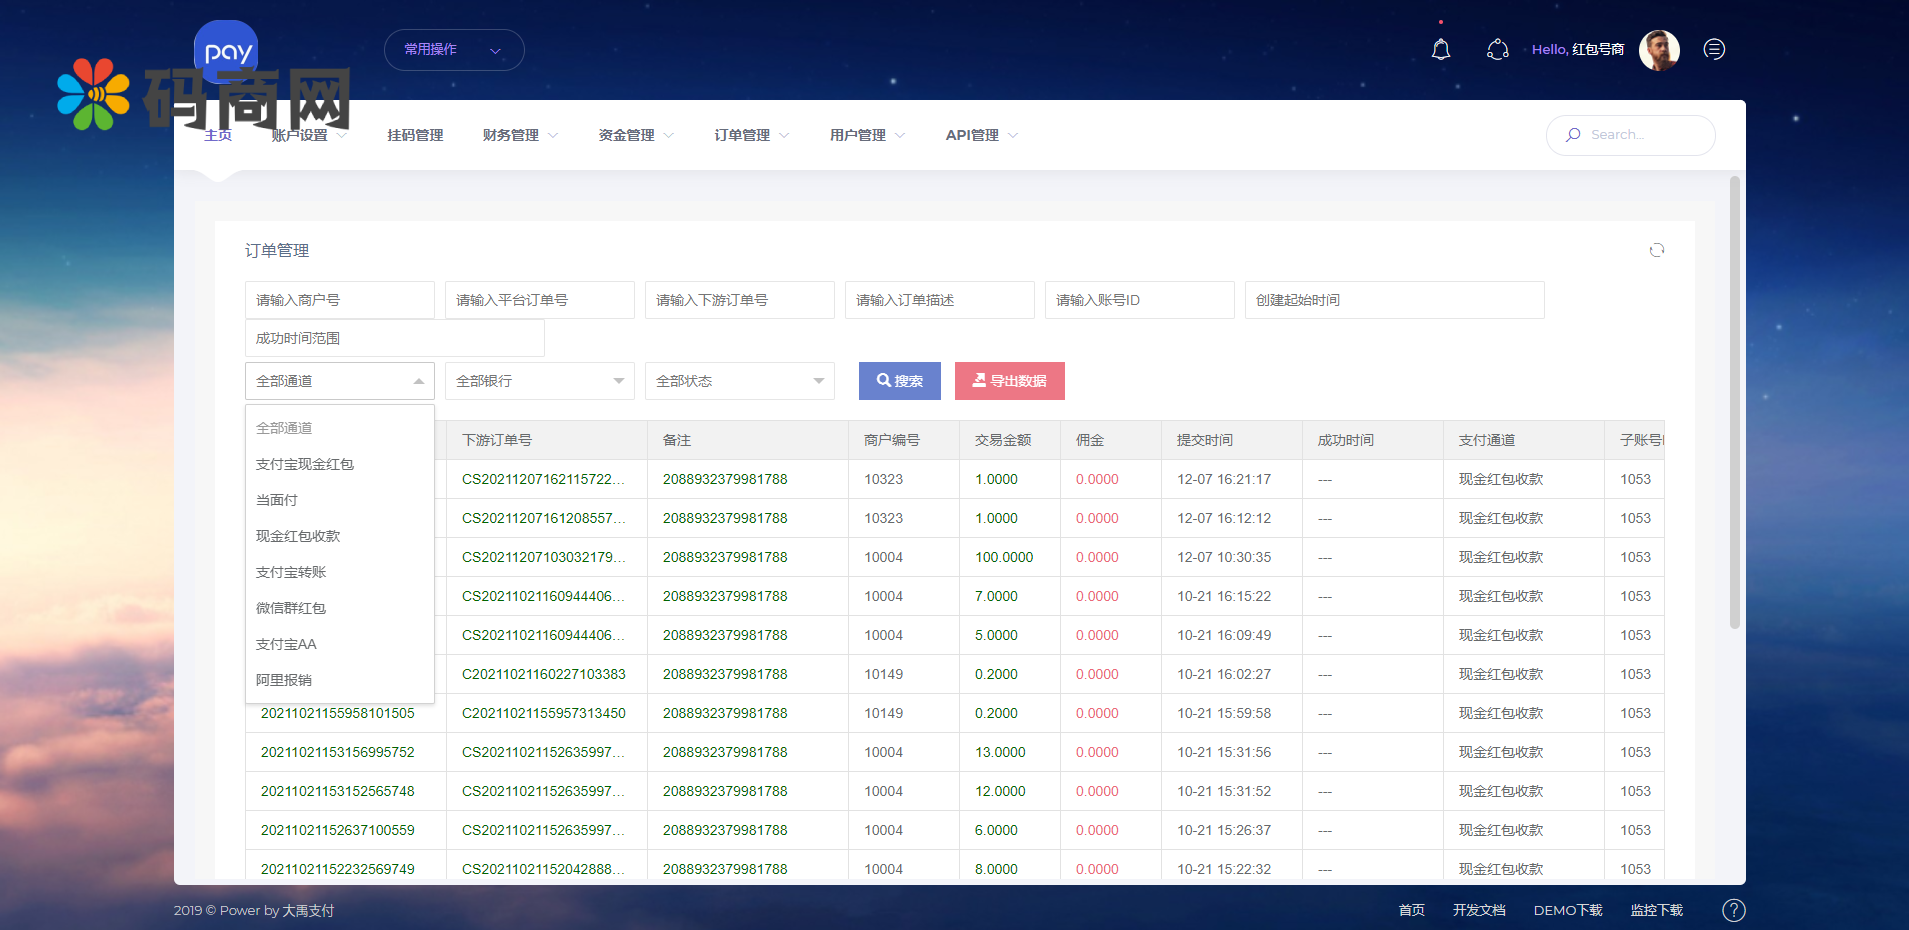Click the notification bell icon

1440,50
